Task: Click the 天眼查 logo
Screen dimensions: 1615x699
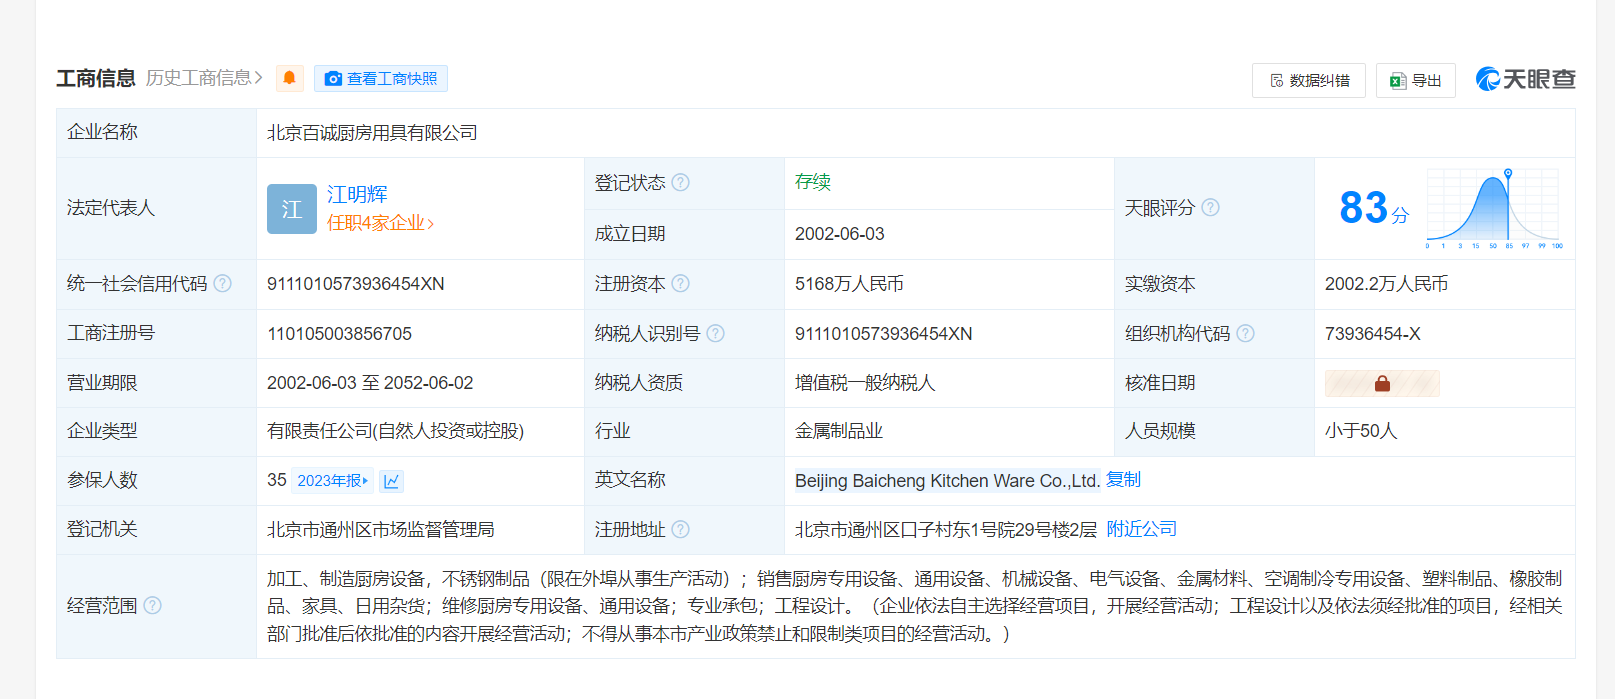Action: click(x=1526, y=79)
